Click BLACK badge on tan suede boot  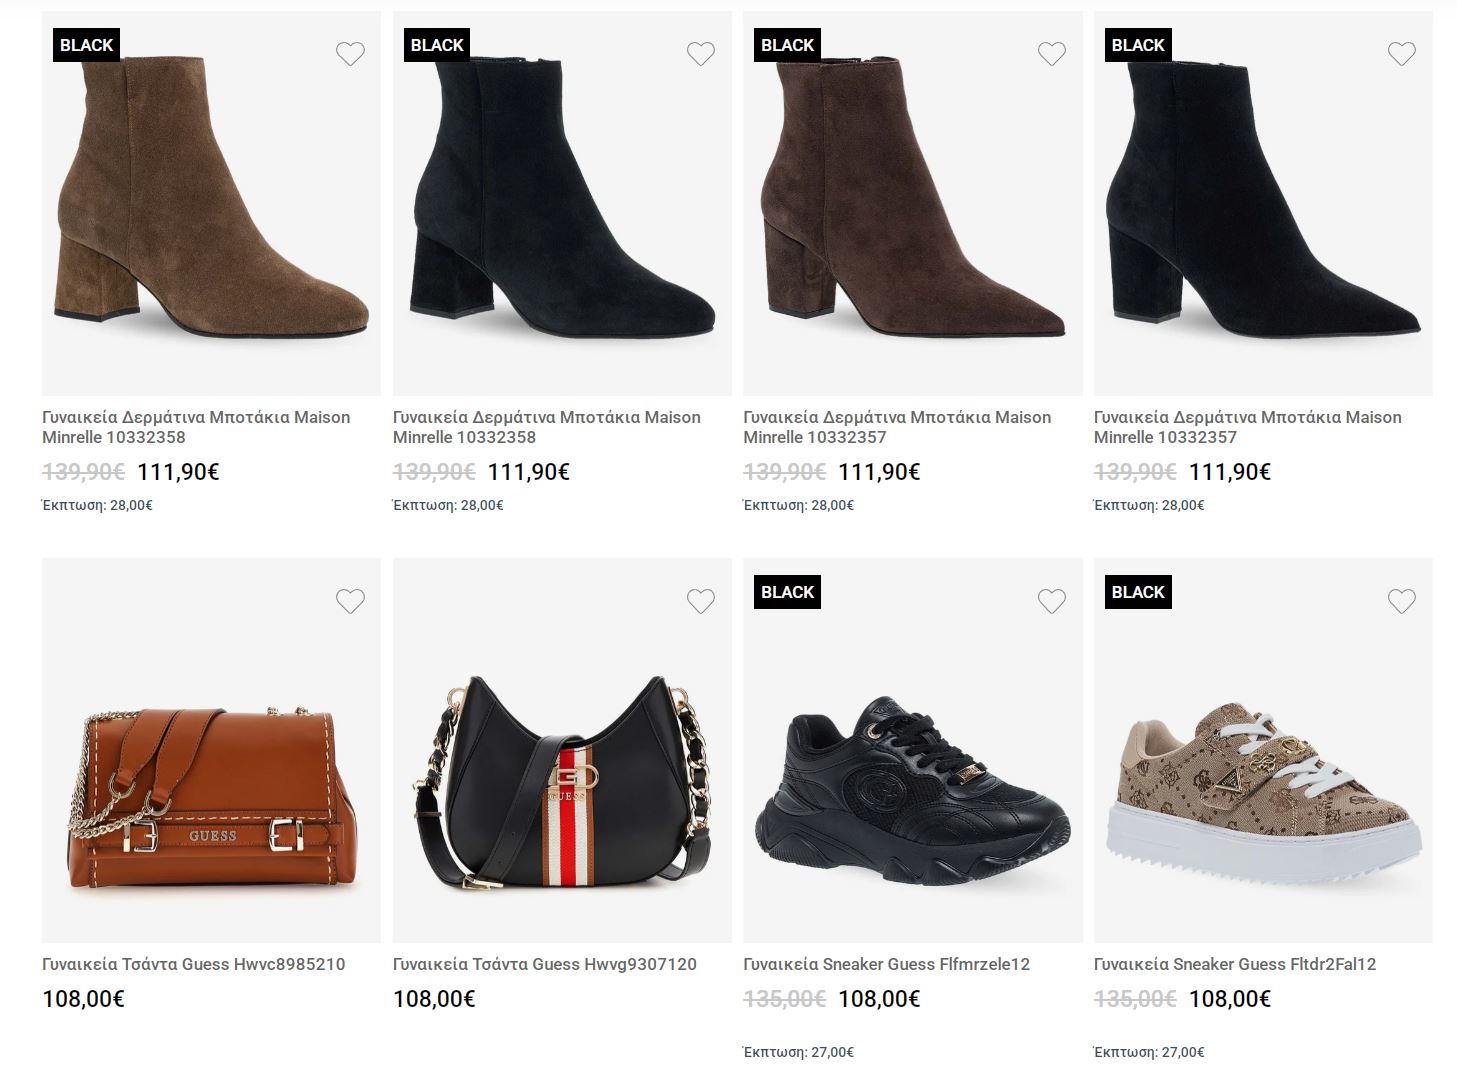point(87,45)
